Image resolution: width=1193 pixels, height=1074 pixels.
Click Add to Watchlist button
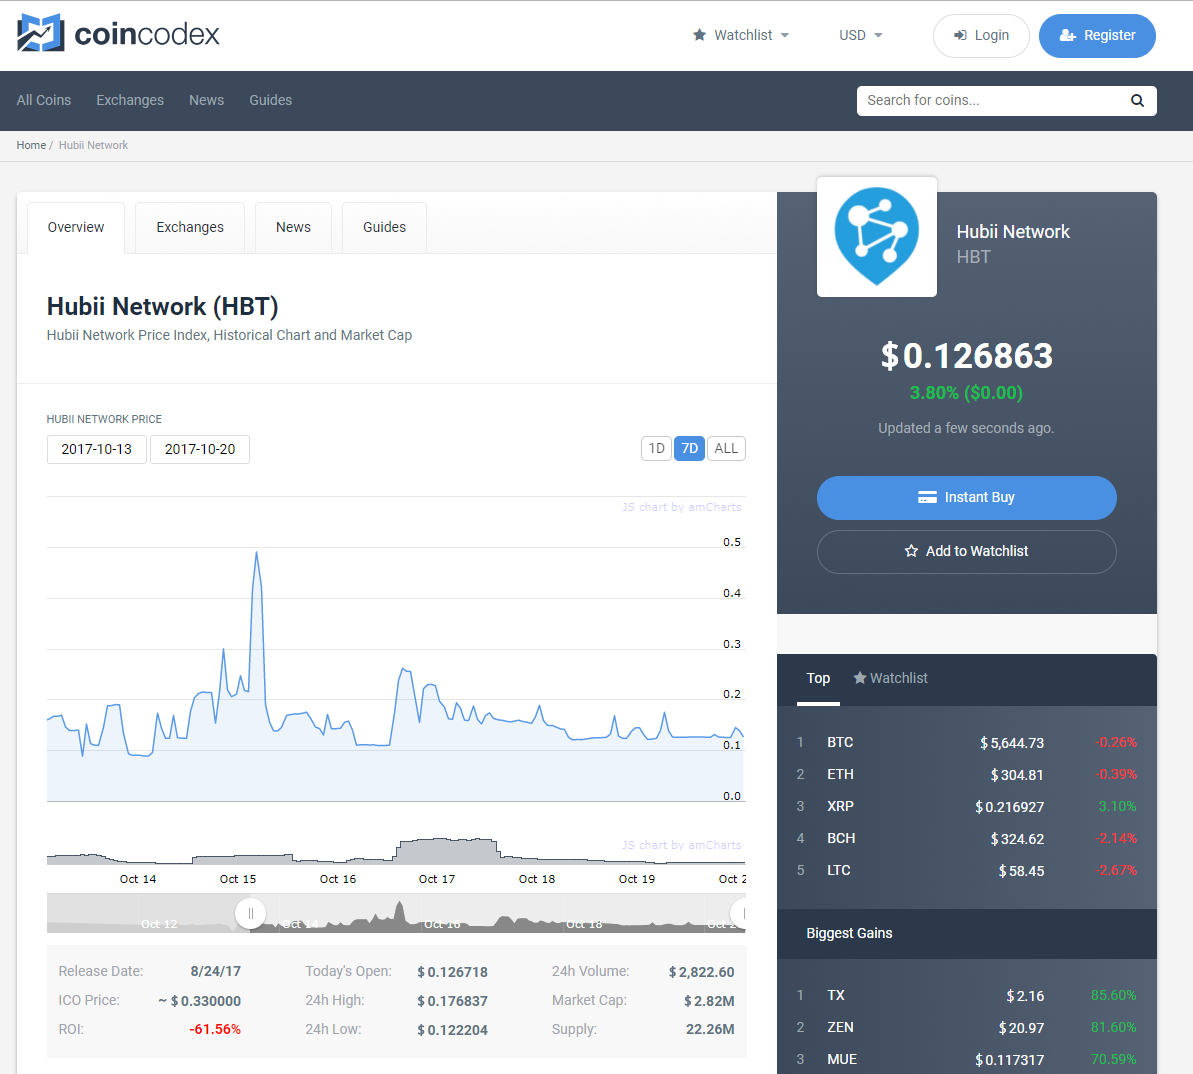966,551
